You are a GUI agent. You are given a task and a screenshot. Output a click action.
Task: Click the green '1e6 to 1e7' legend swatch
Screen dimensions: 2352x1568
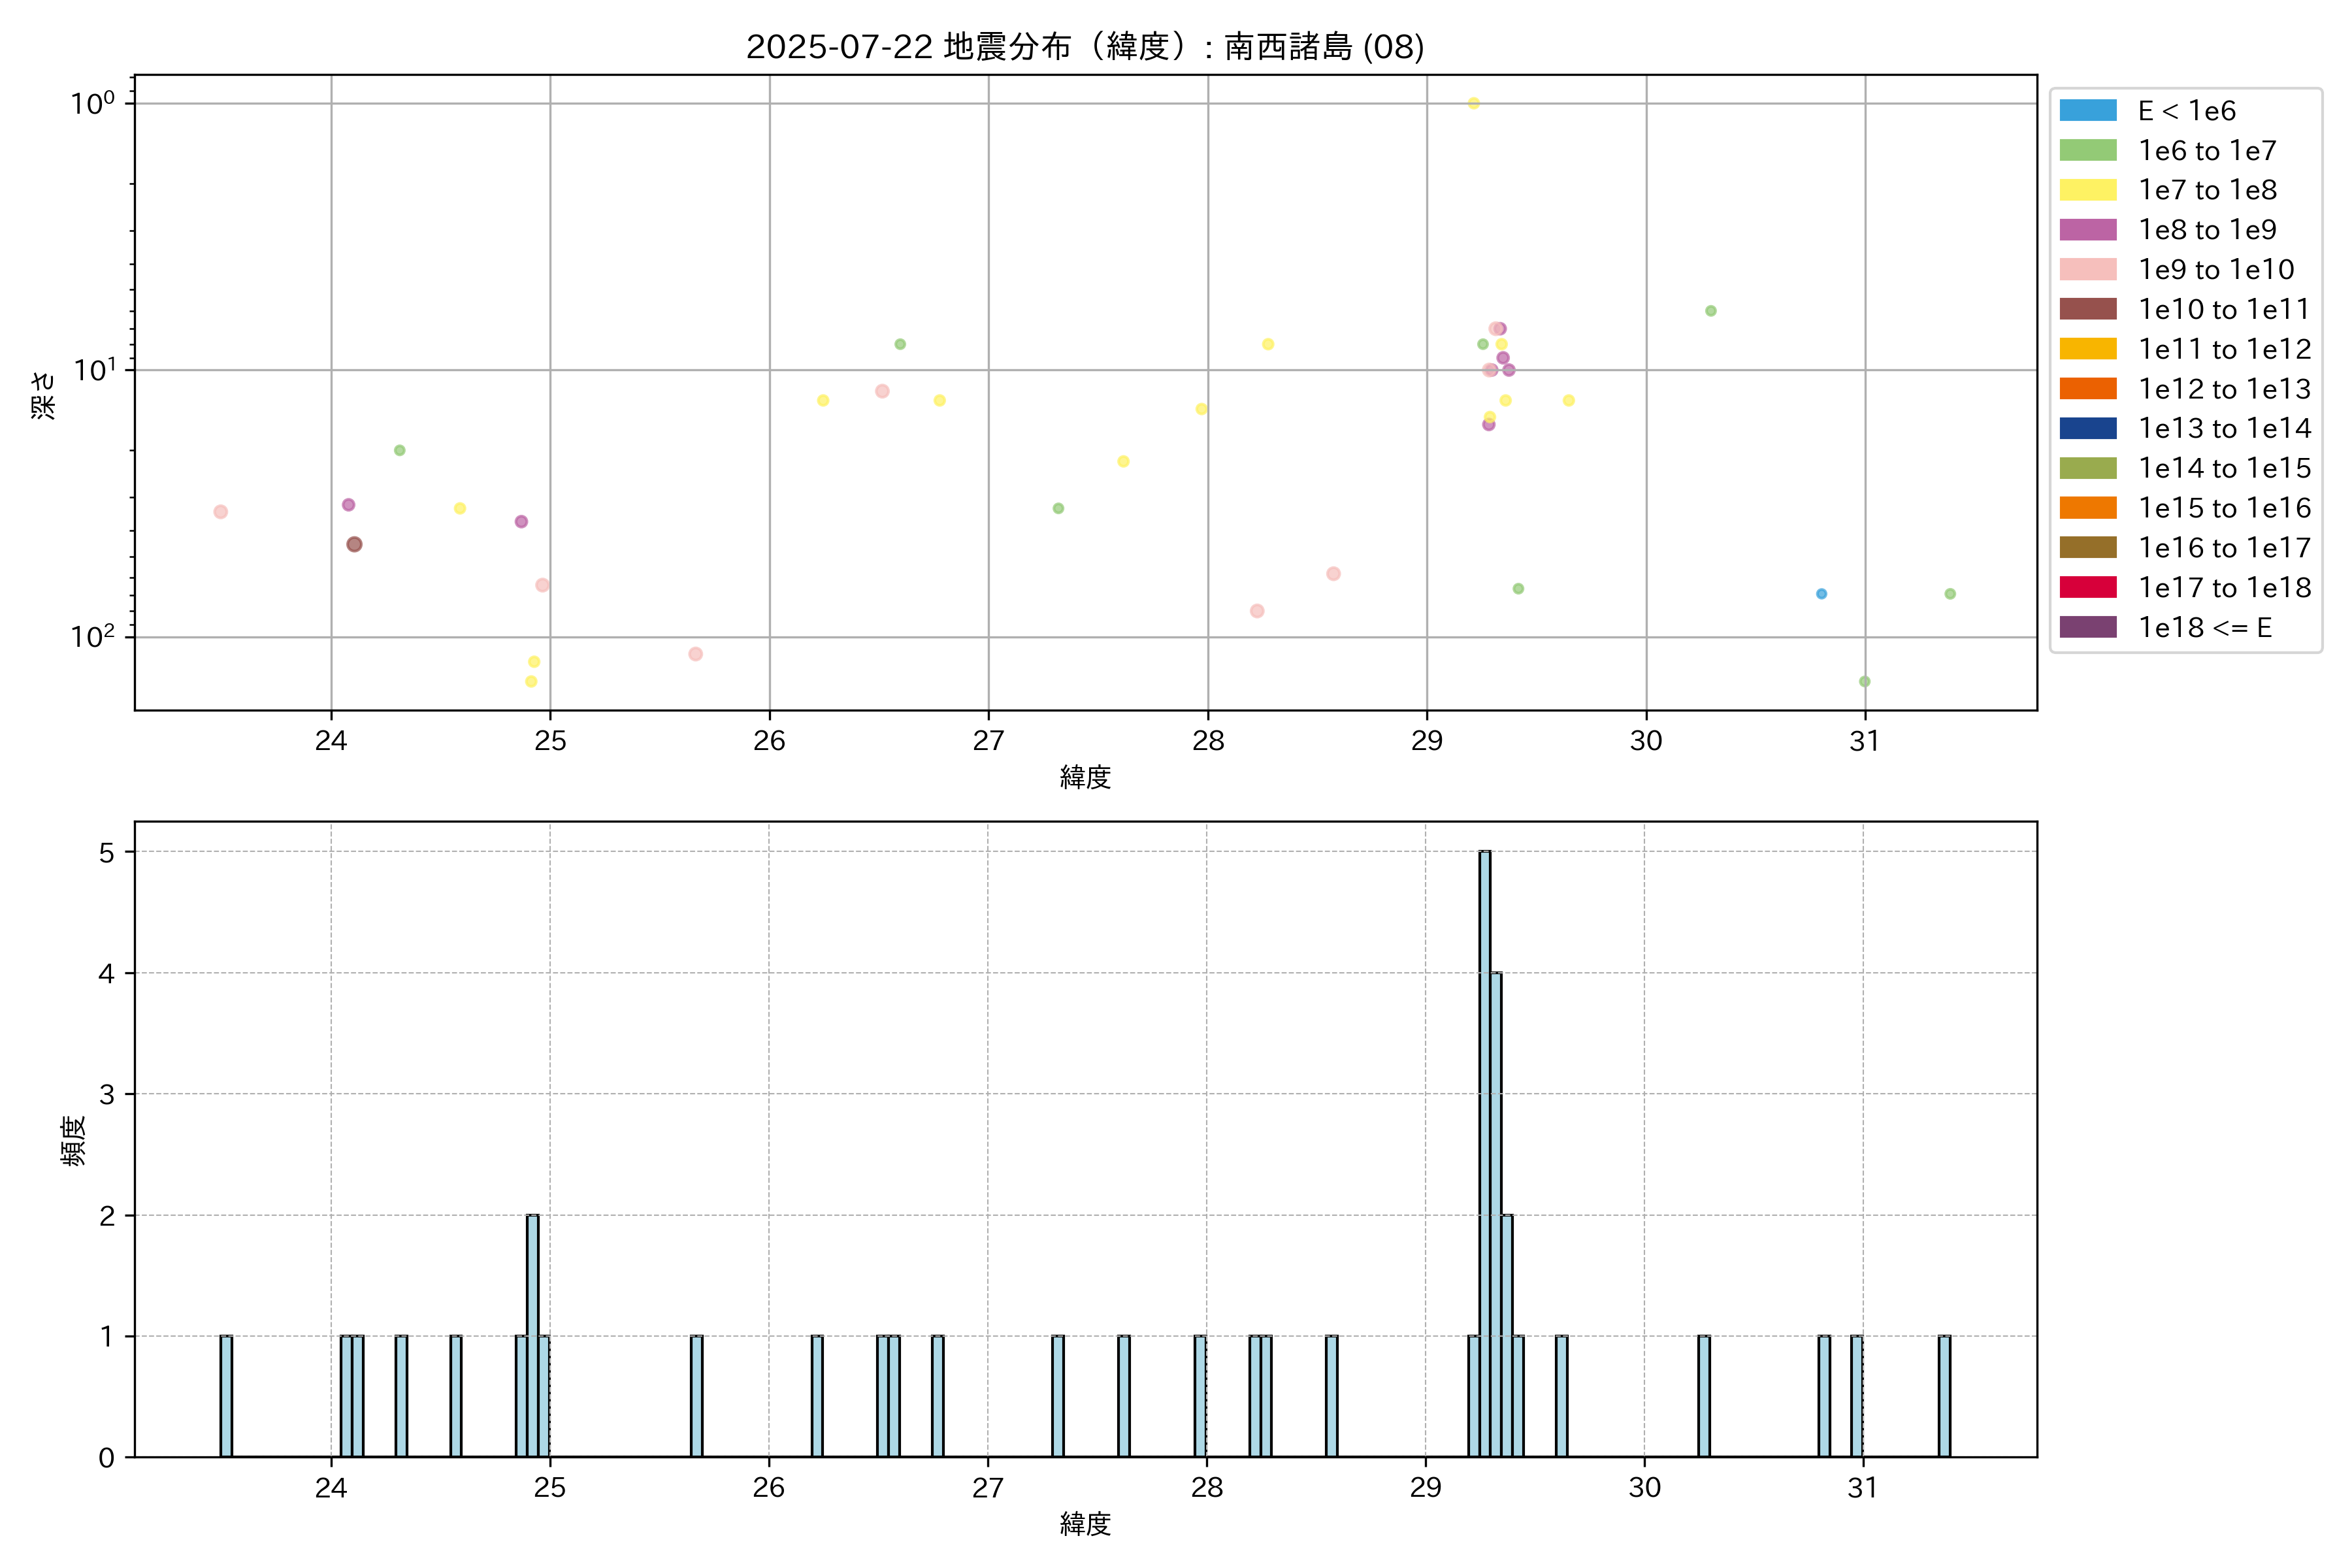[x=2087, y=151]
